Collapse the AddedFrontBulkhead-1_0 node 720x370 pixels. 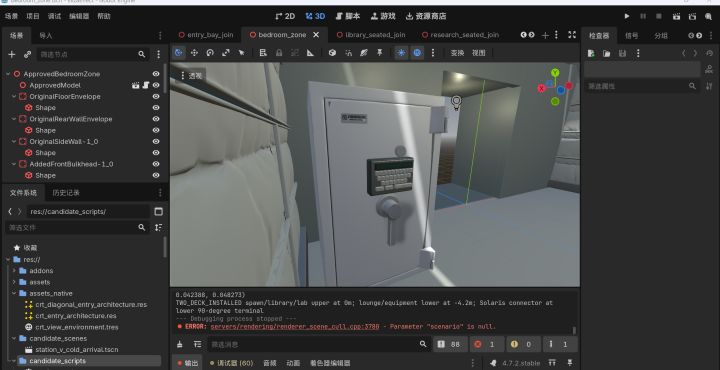14,164
